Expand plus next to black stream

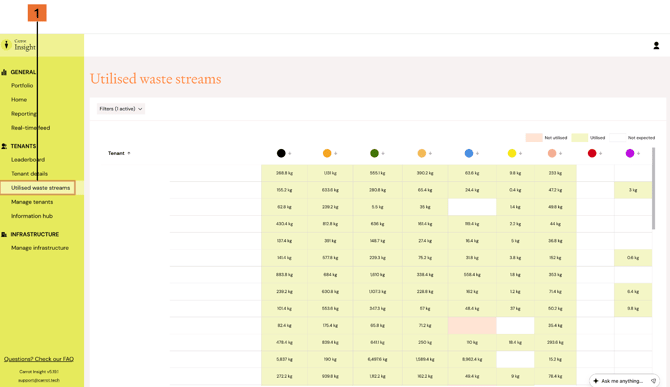[x=290, y=153]
